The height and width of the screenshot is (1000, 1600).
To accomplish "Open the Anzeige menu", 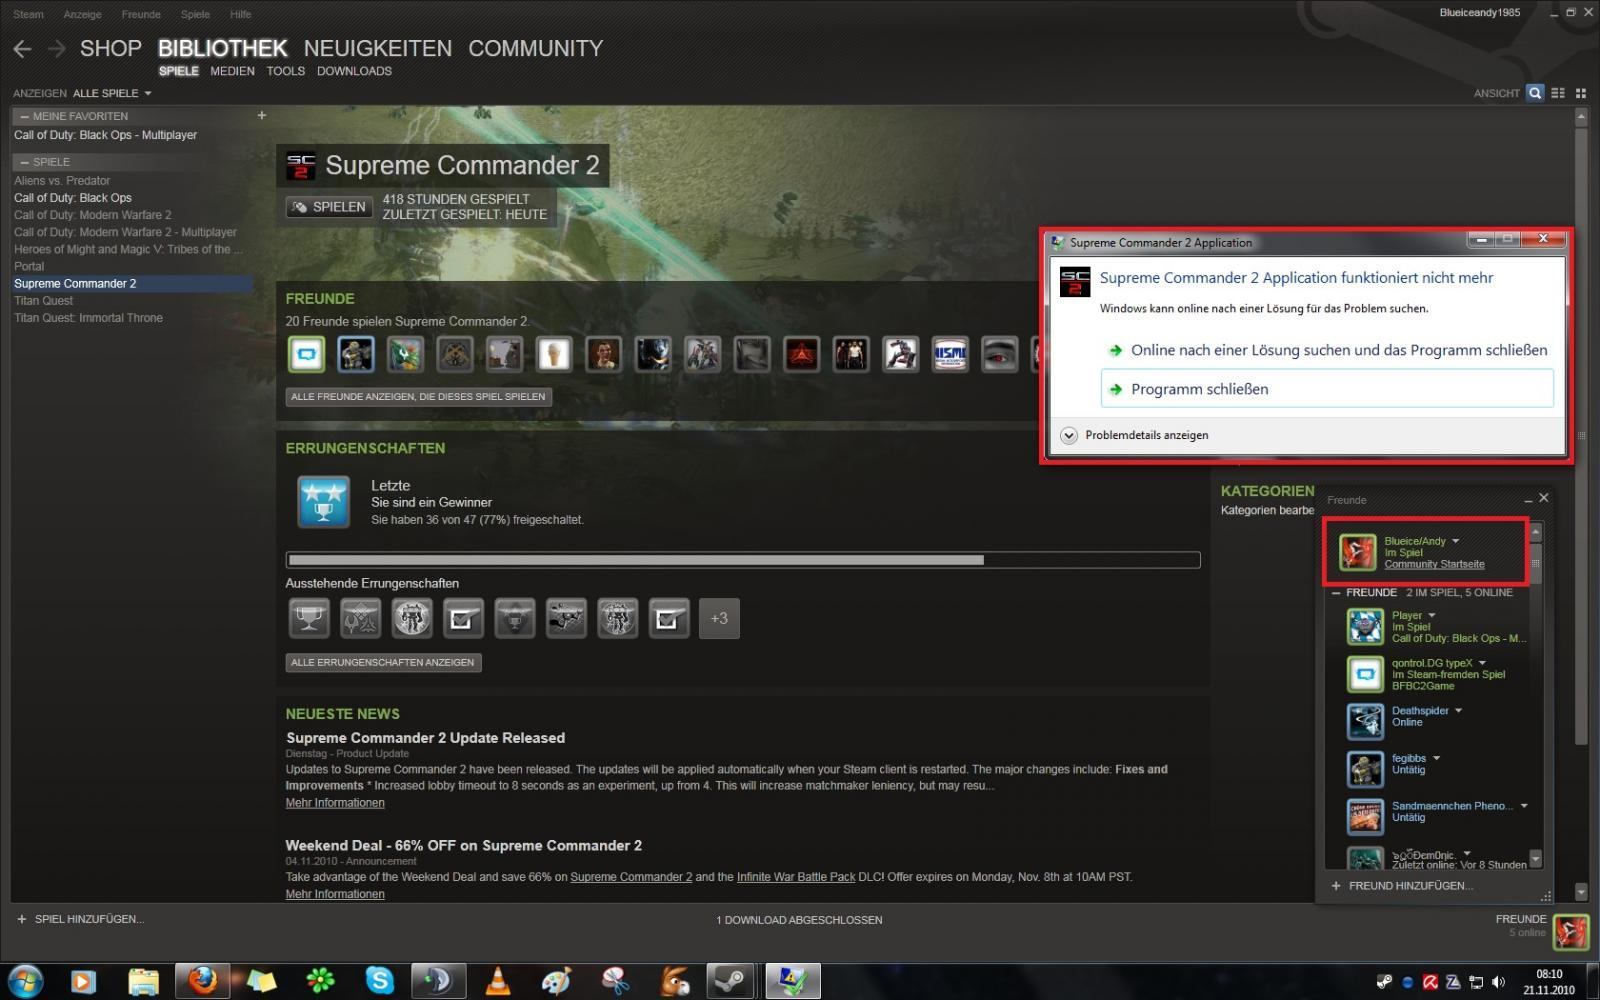I will pos(82,14).
